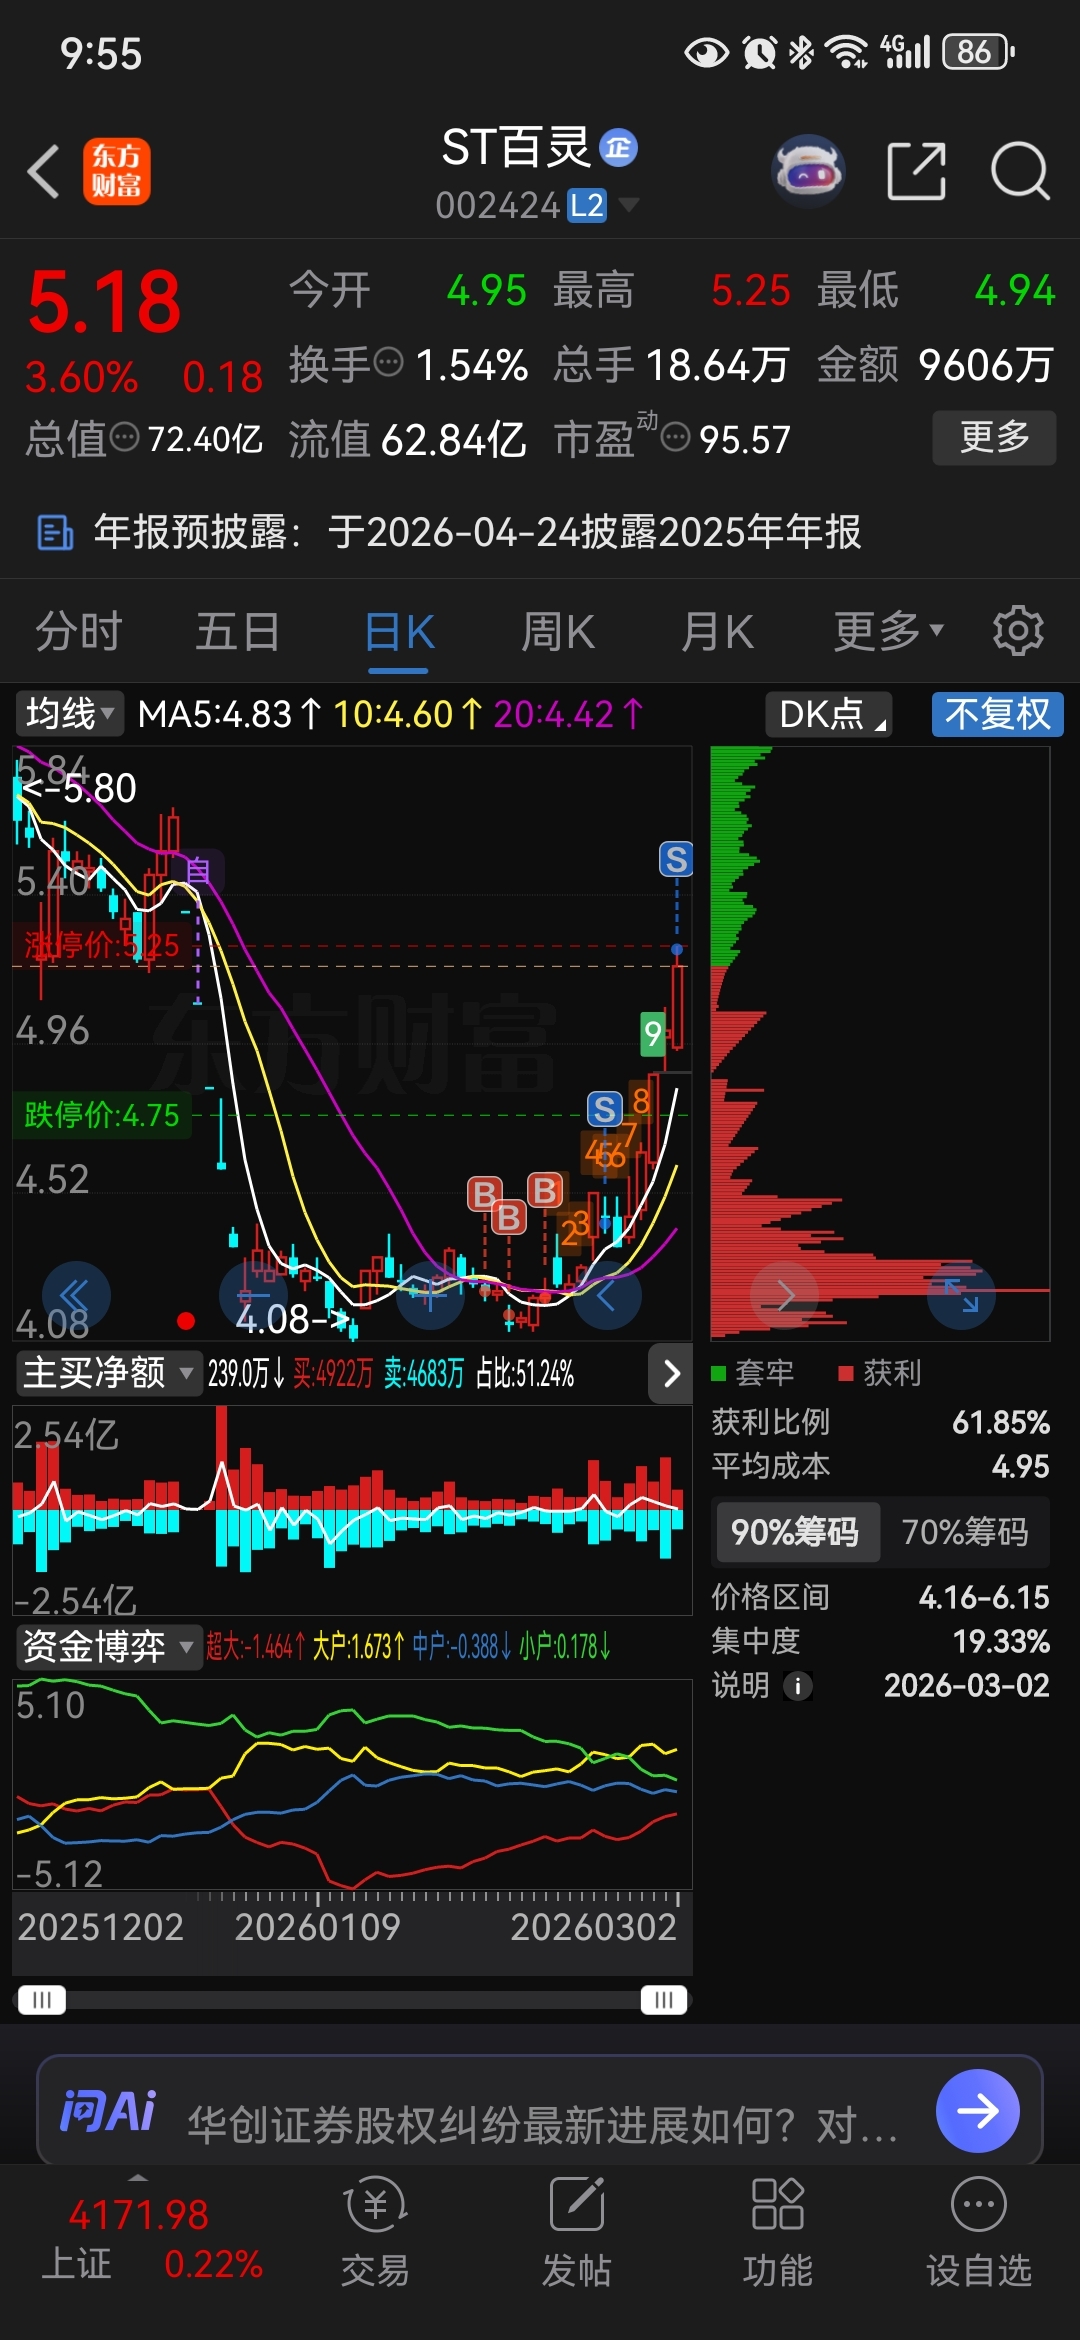Tap the share export icon
1080x2340 pixels.
917,171
